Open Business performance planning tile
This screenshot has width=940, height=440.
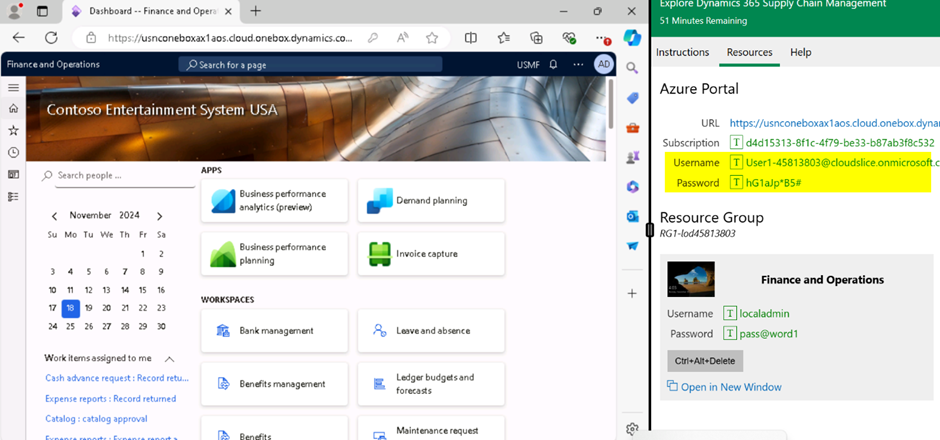coord(275,254)
